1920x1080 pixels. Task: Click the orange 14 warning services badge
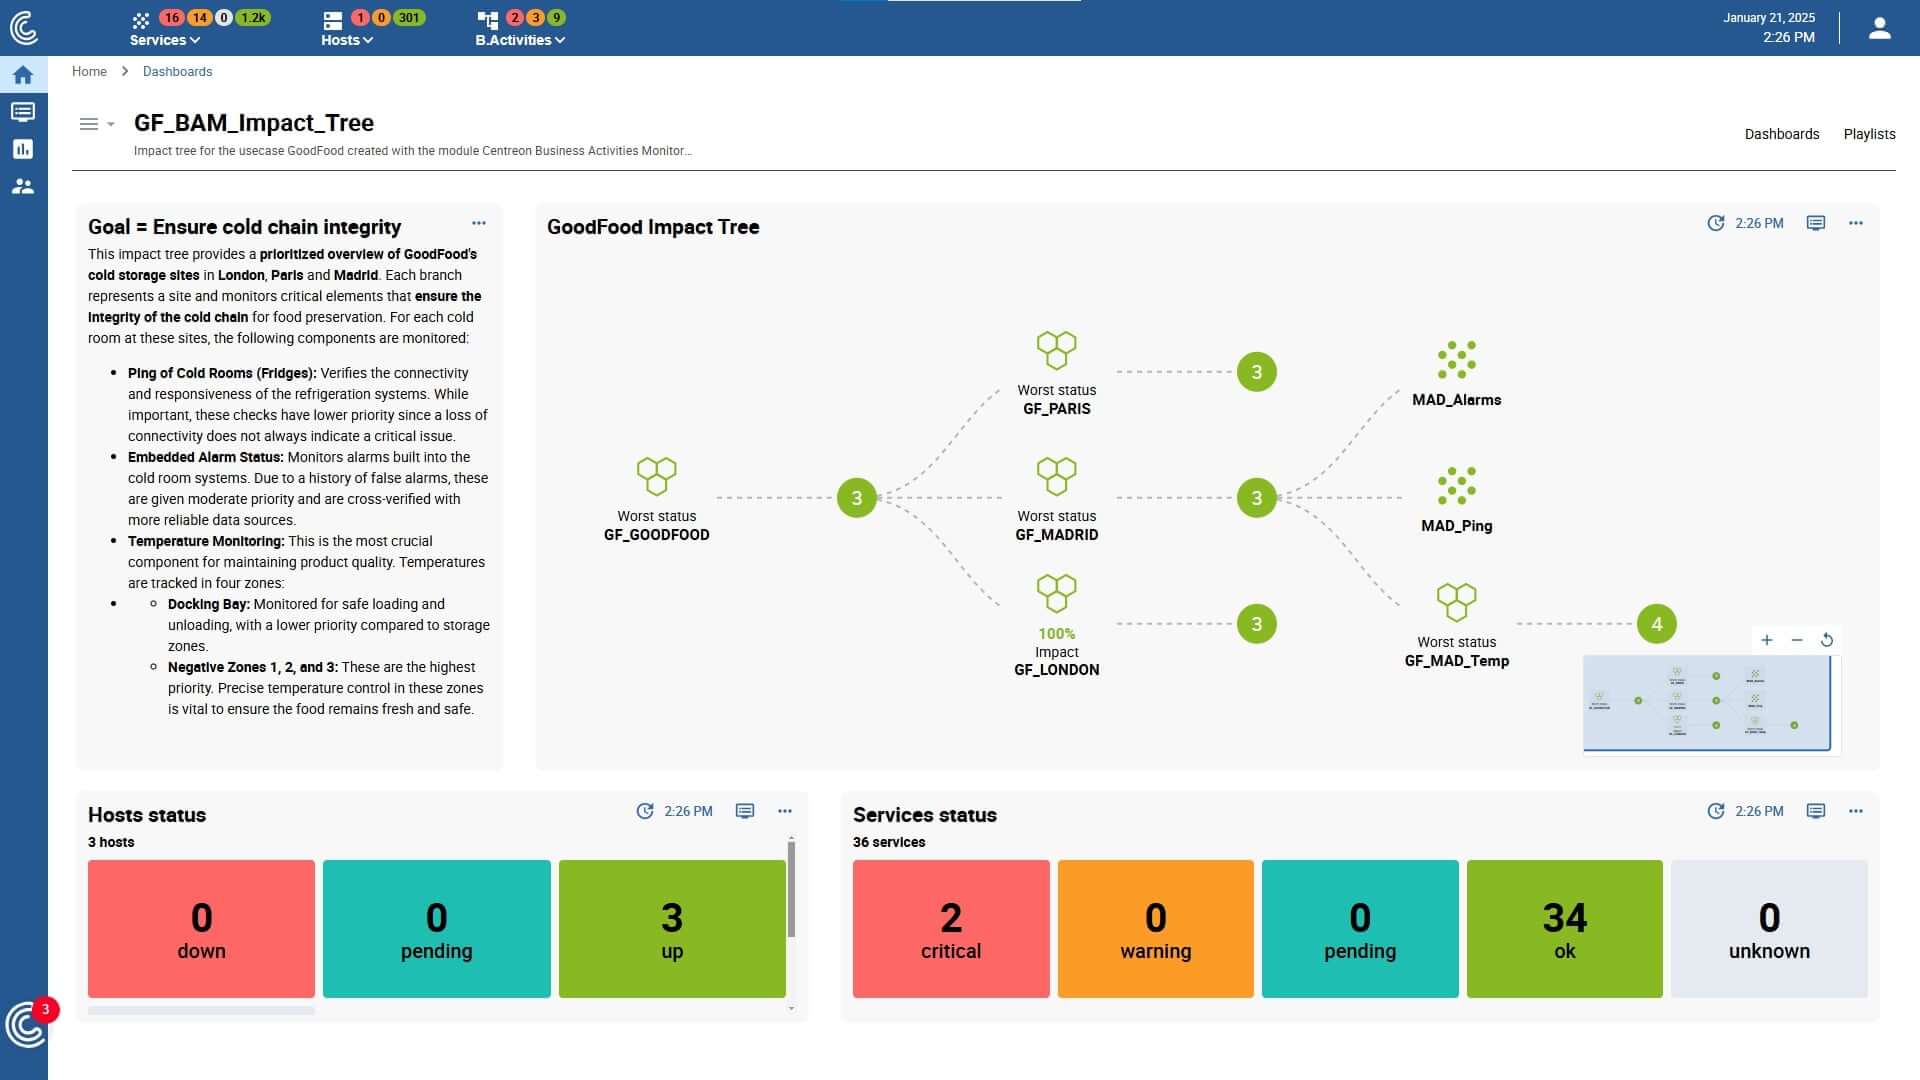[x=199, y=18]
